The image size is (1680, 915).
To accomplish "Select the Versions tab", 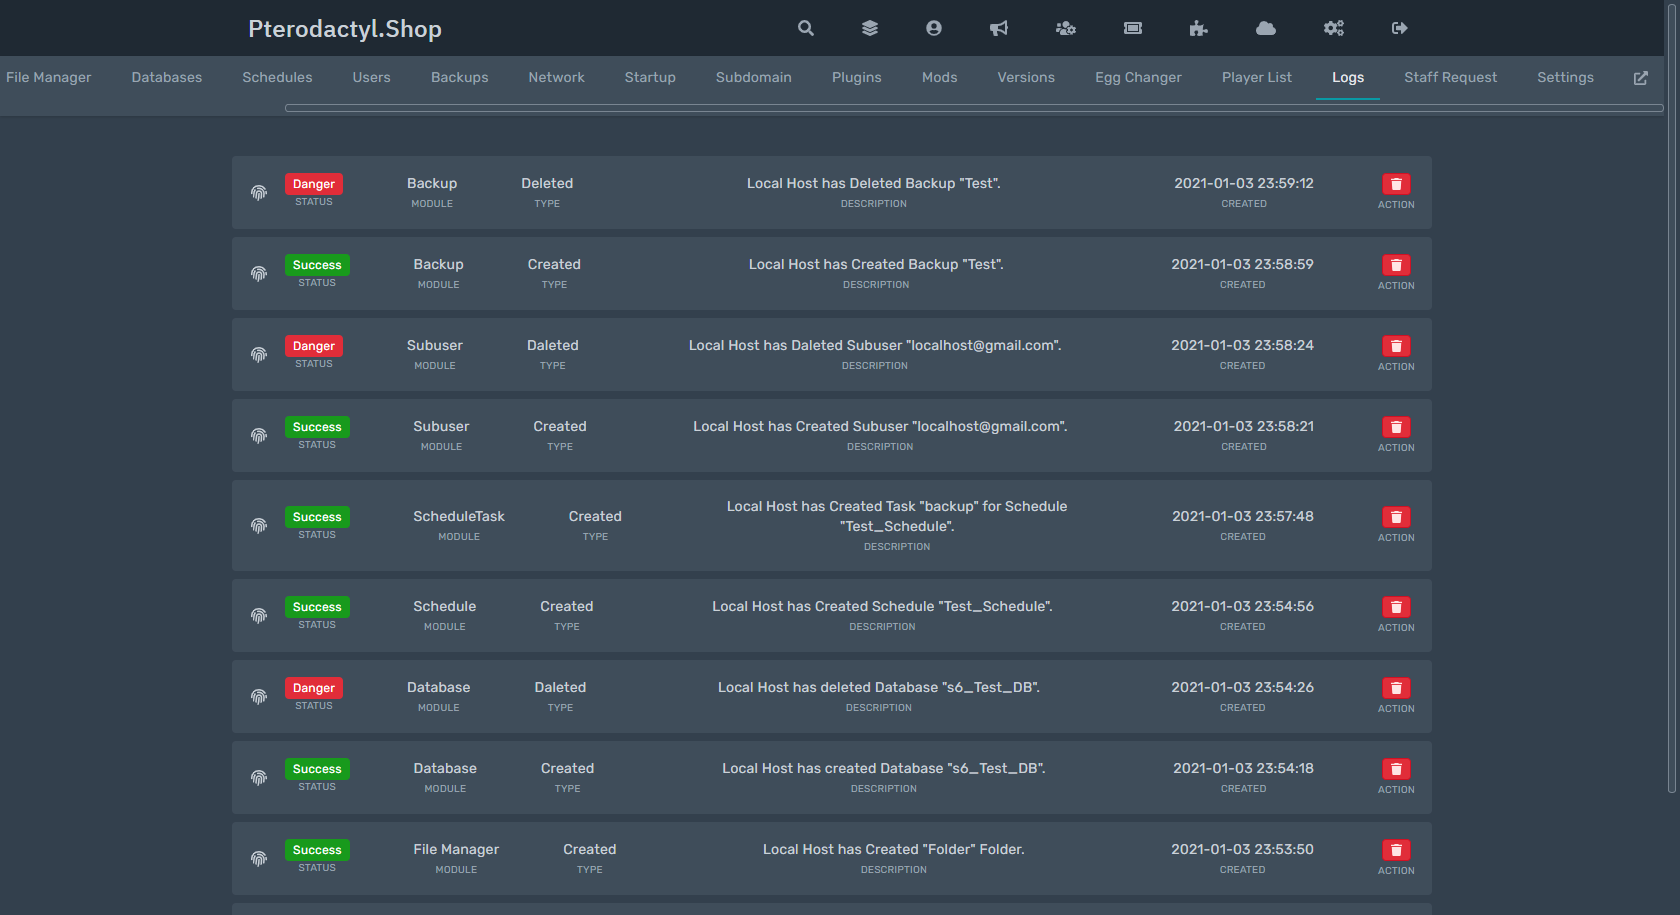I will tap(1026, 77).
